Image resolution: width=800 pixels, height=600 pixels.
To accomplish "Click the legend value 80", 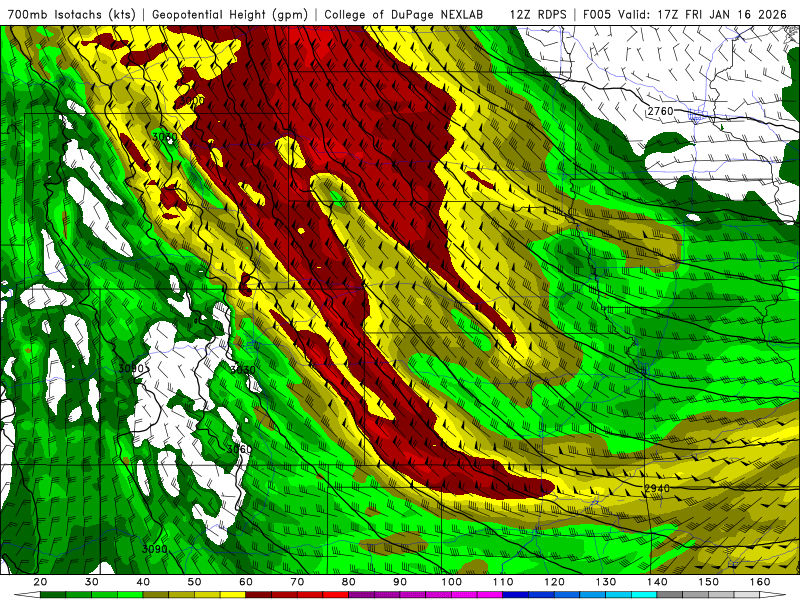I will [x=349, y=582].
